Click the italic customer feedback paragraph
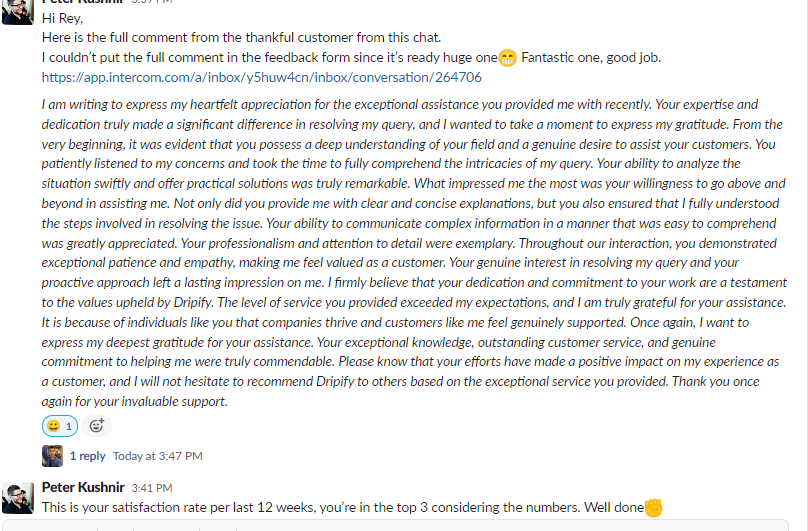 click(414, 252)
